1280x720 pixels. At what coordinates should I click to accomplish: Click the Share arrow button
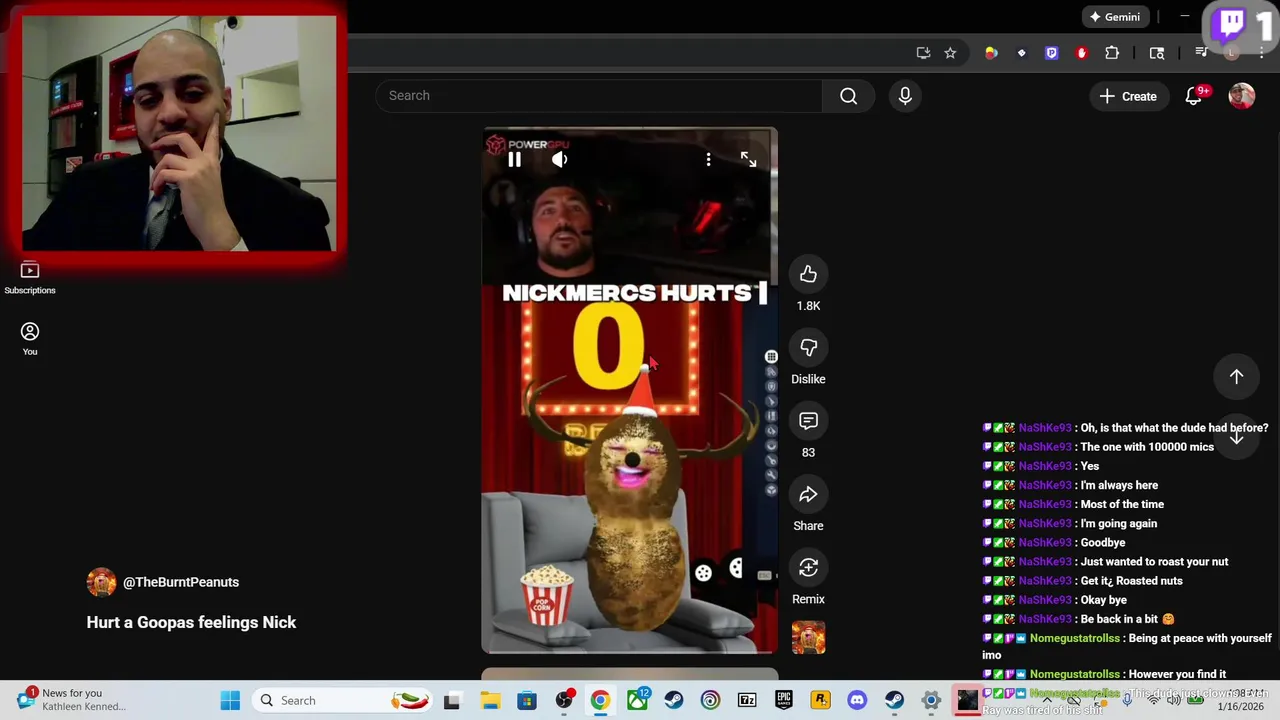[x=808, y=494]
